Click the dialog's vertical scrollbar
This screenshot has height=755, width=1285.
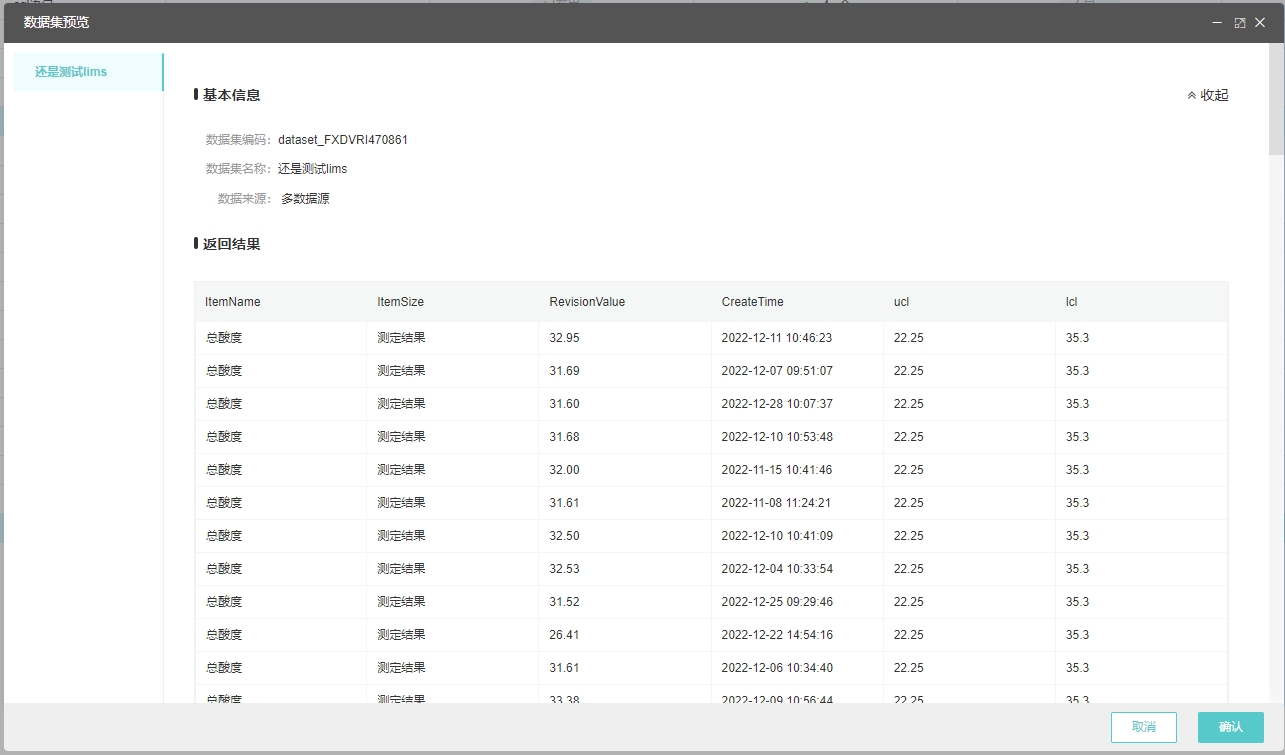(1276, 100)
